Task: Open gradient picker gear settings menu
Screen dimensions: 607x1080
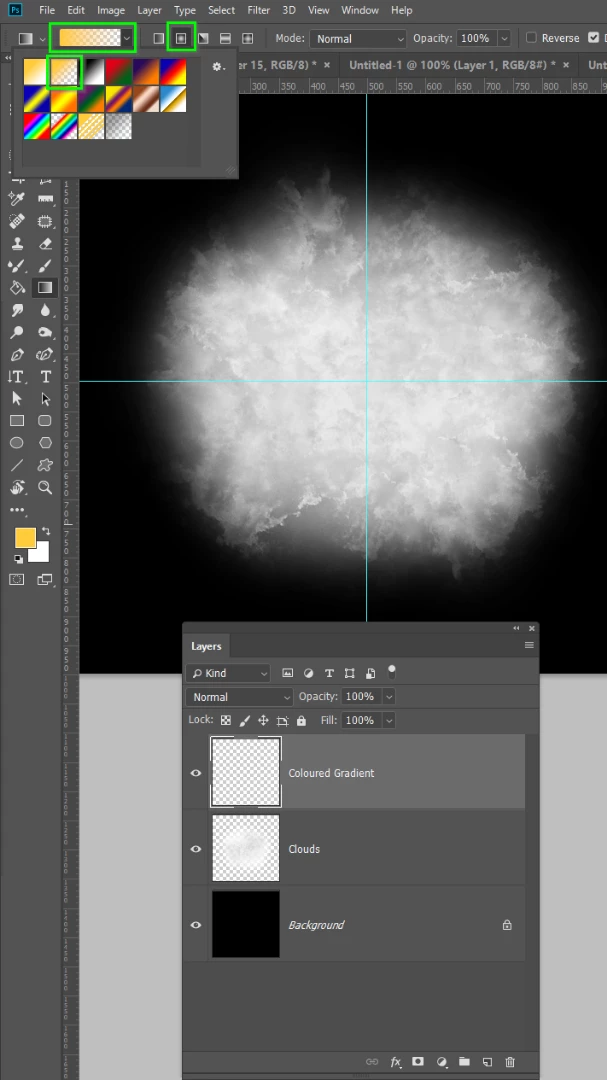Action: click(218, 67)
